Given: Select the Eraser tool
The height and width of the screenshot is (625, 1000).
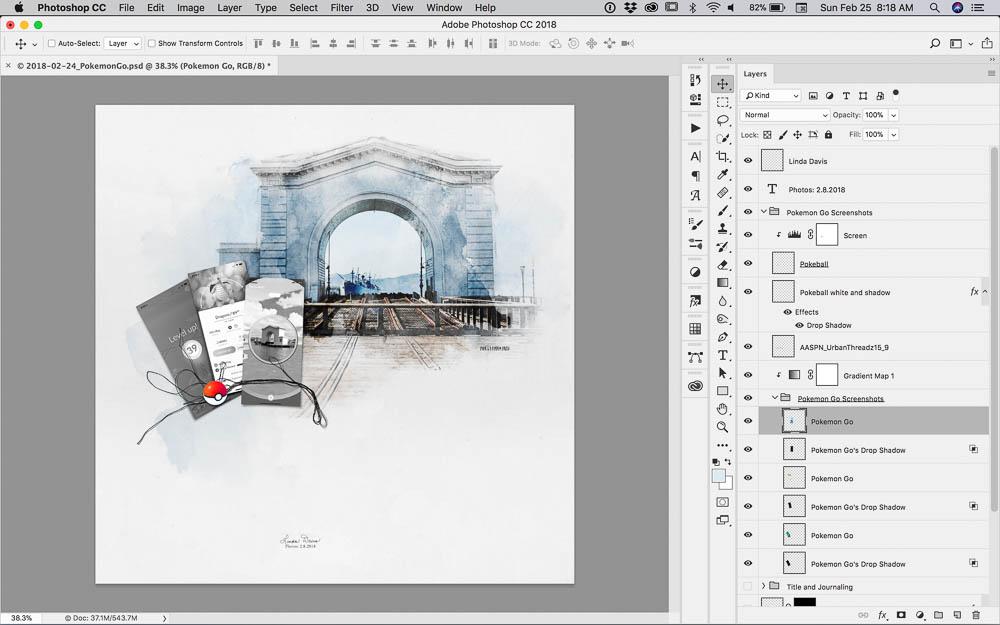Looking at the screenshot, I should [x=722, y=265].
